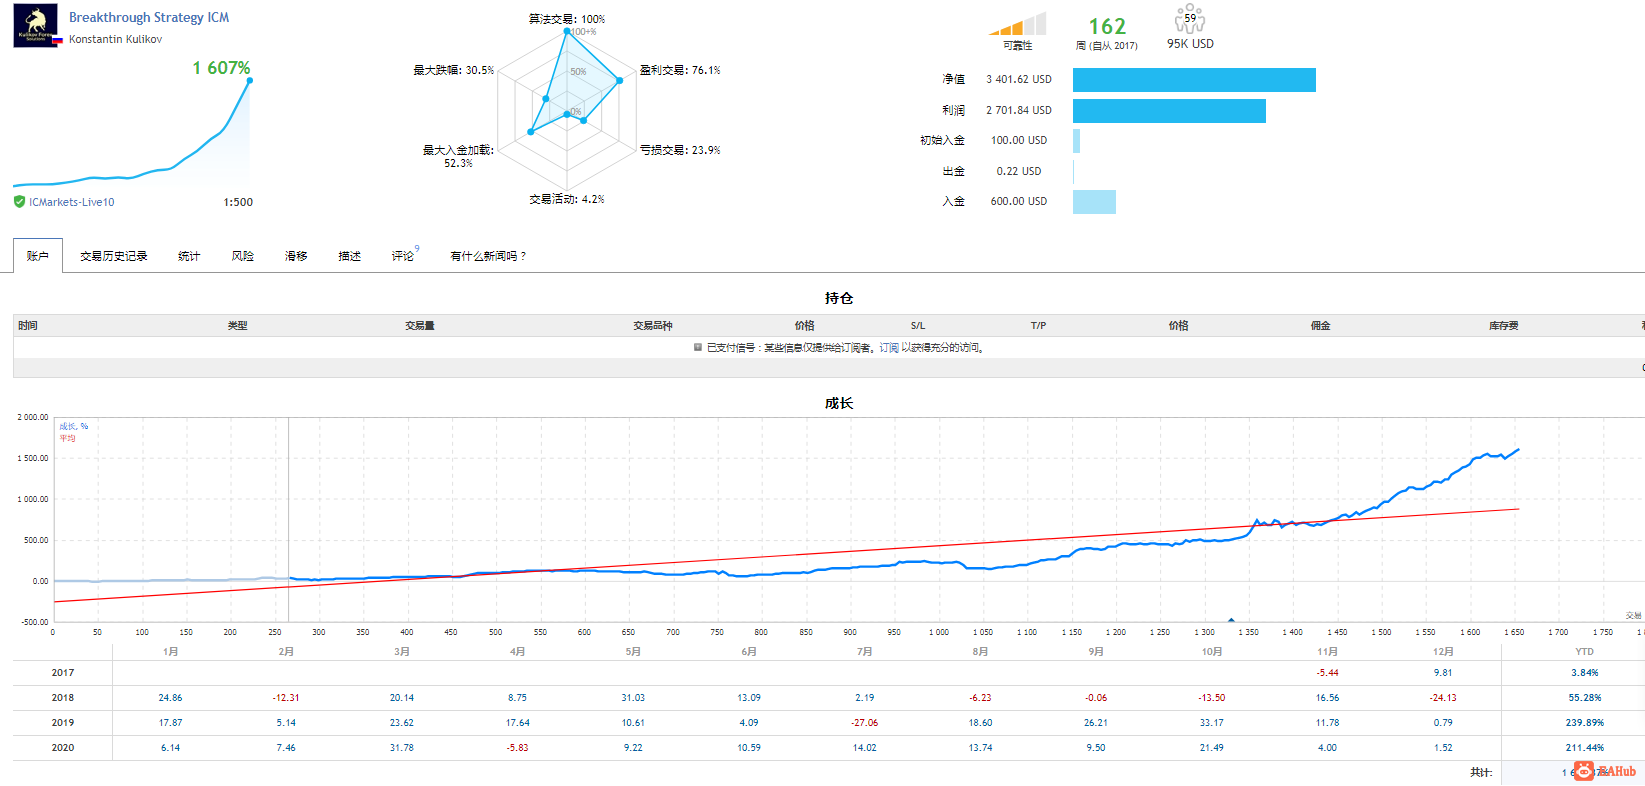The width and height of the screenshot is (1645, 786).
Task: Click the Kulikov Forex avatar logo
Action: [x=36, y=26]
